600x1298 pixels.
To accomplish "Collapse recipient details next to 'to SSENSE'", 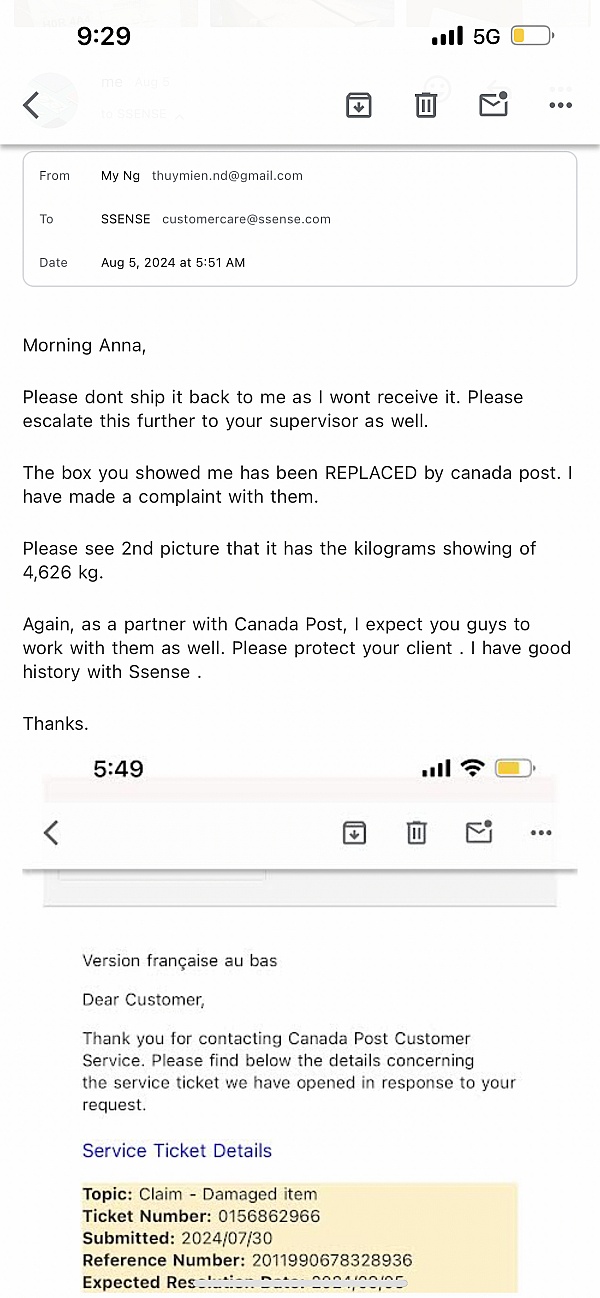I will [x=180, y=115].
